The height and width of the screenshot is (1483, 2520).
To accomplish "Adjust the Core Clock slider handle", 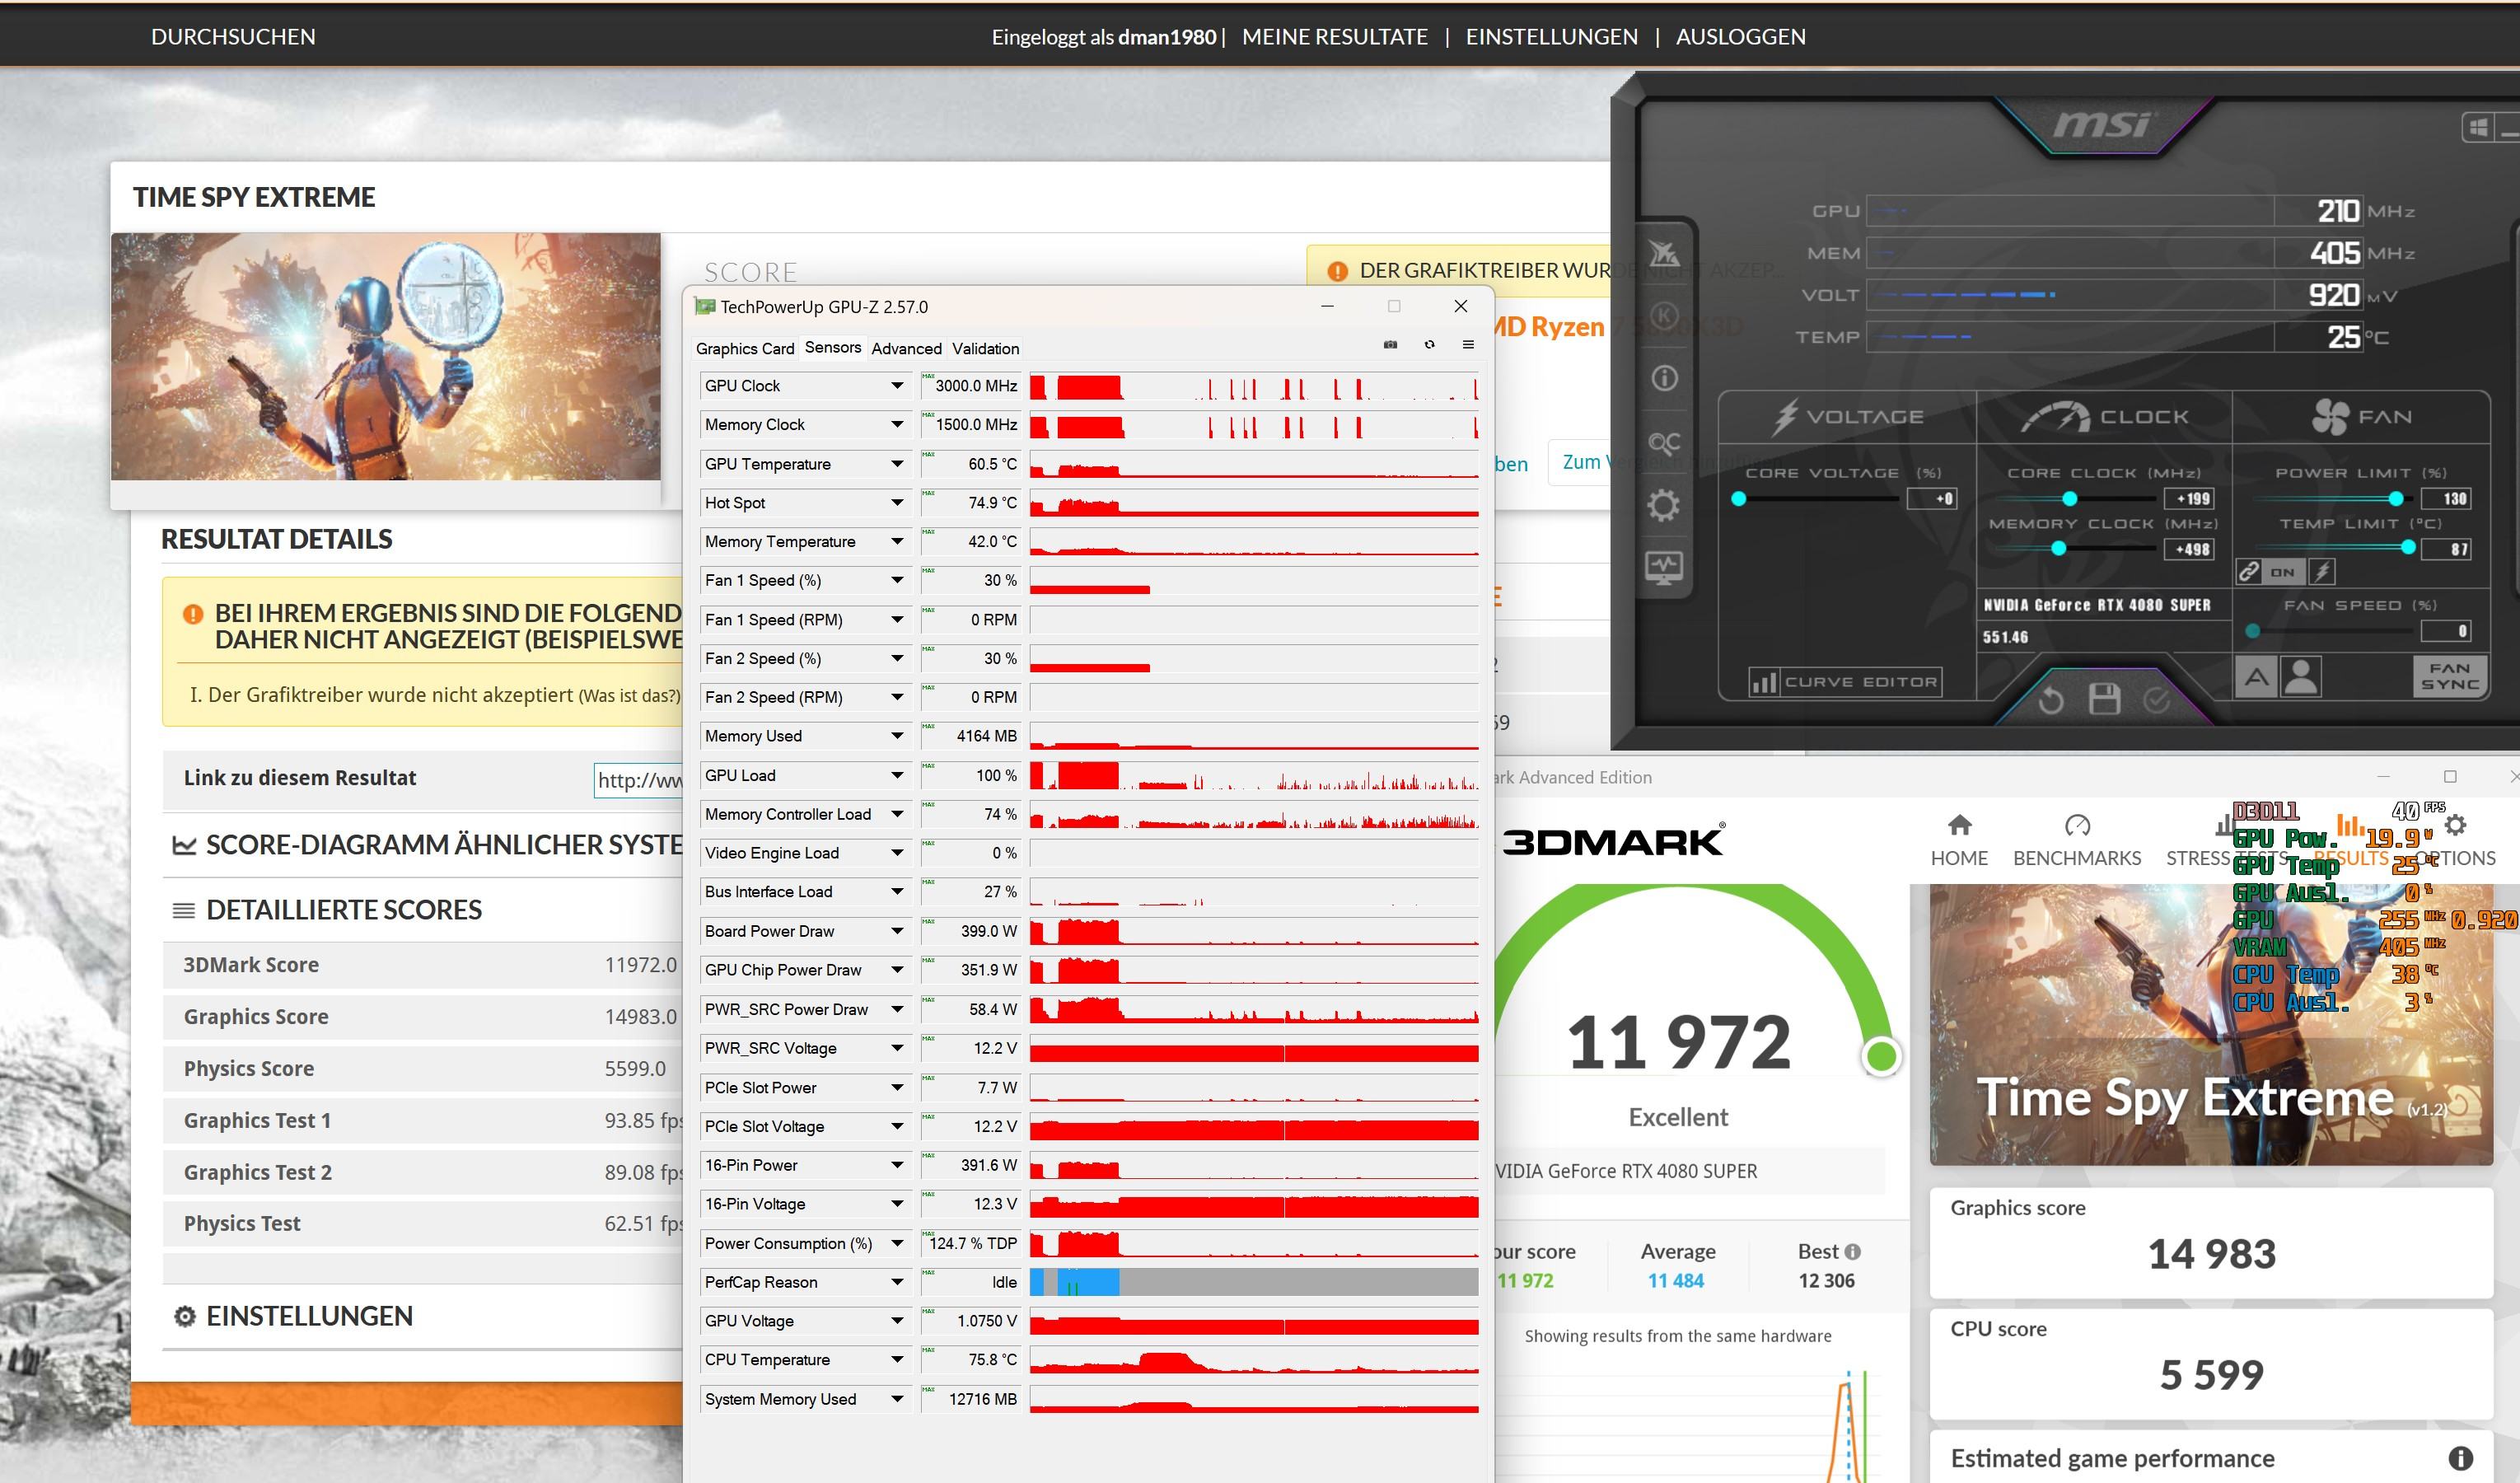I will 2070,499.
